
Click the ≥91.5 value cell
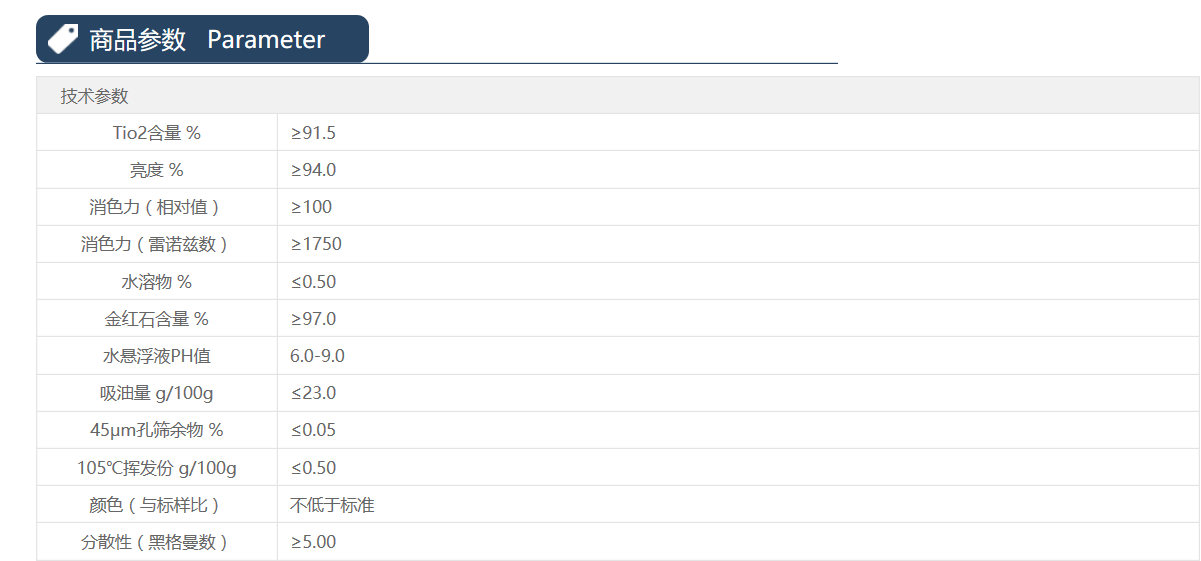pos(313,133)
